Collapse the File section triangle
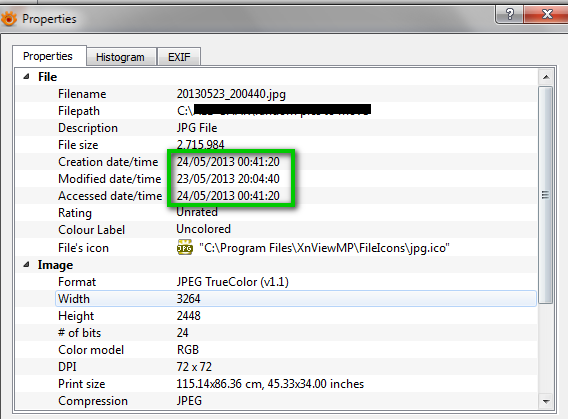Image resolution: width=568 pixels, height=419 pixels. (26, 77)
